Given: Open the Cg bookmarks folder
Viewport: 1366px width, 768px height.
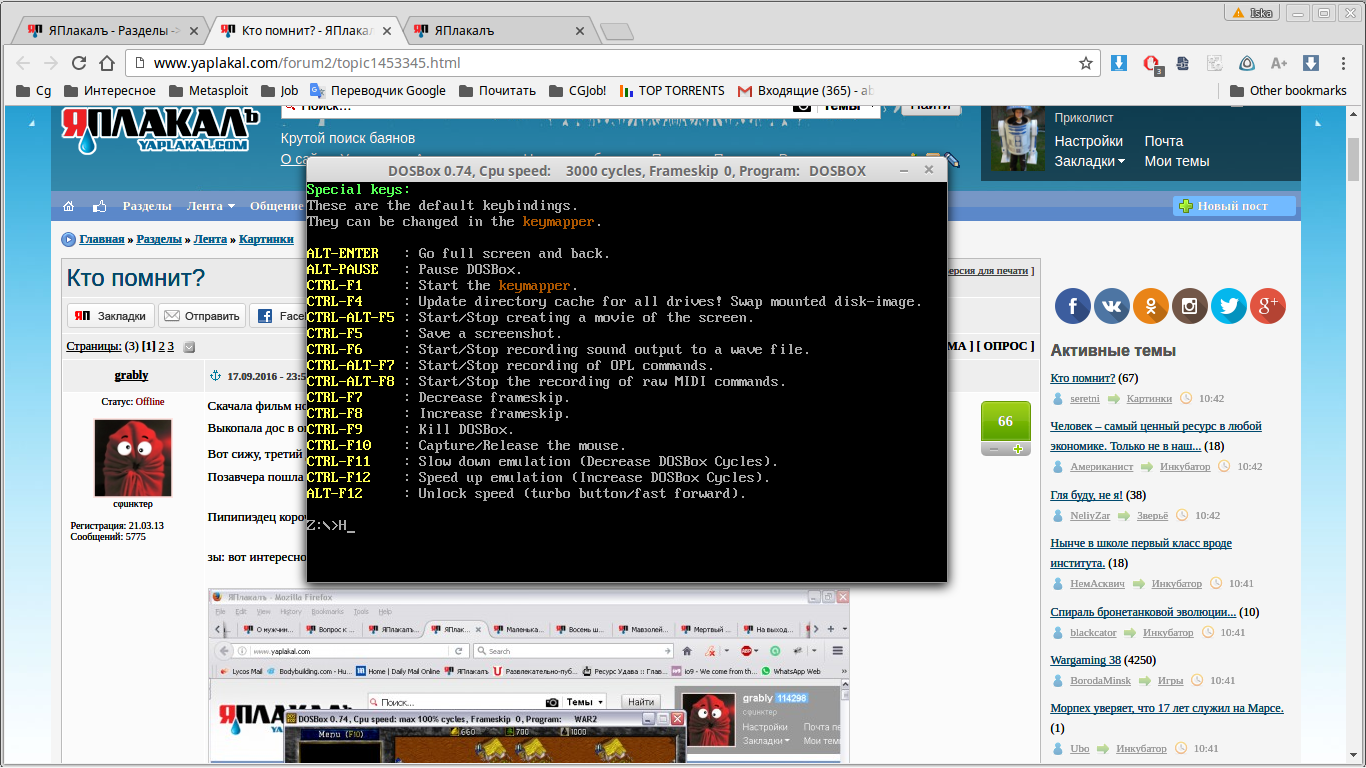Looking at the screenshot, I should (x=34, y=91).
